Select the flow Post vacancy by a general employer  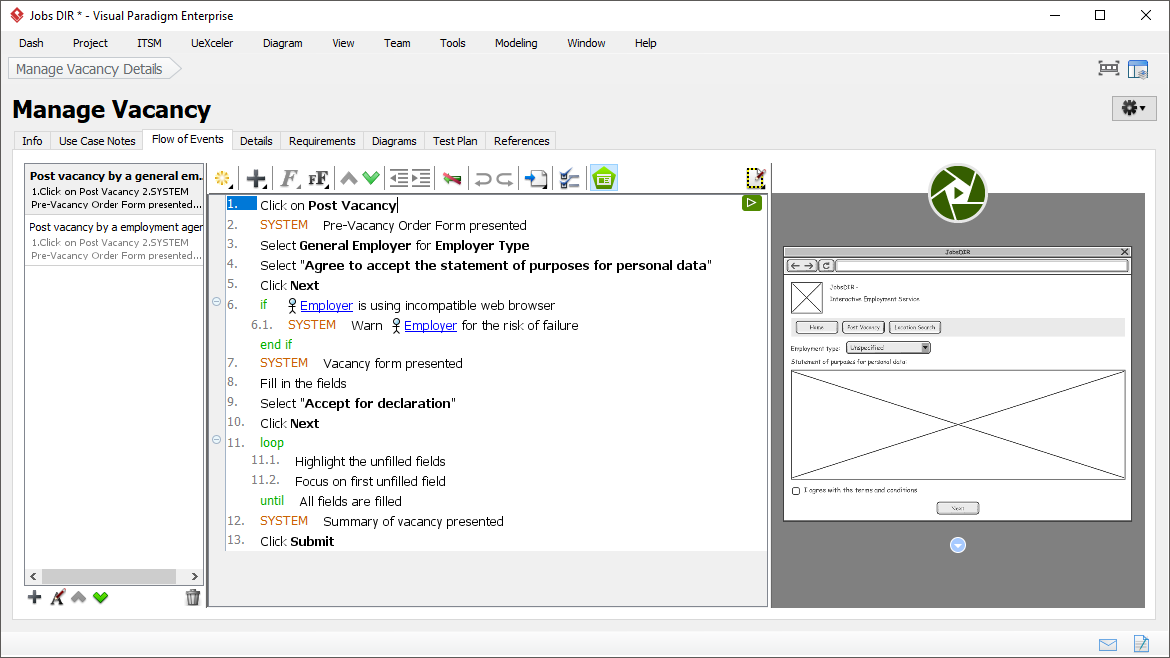[x=114, y=190]
